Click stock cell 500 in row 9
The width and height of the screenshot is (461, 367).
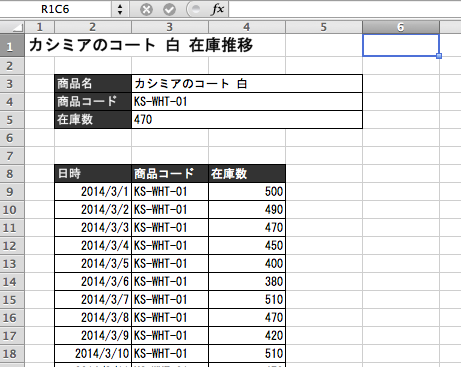(247, 192)
